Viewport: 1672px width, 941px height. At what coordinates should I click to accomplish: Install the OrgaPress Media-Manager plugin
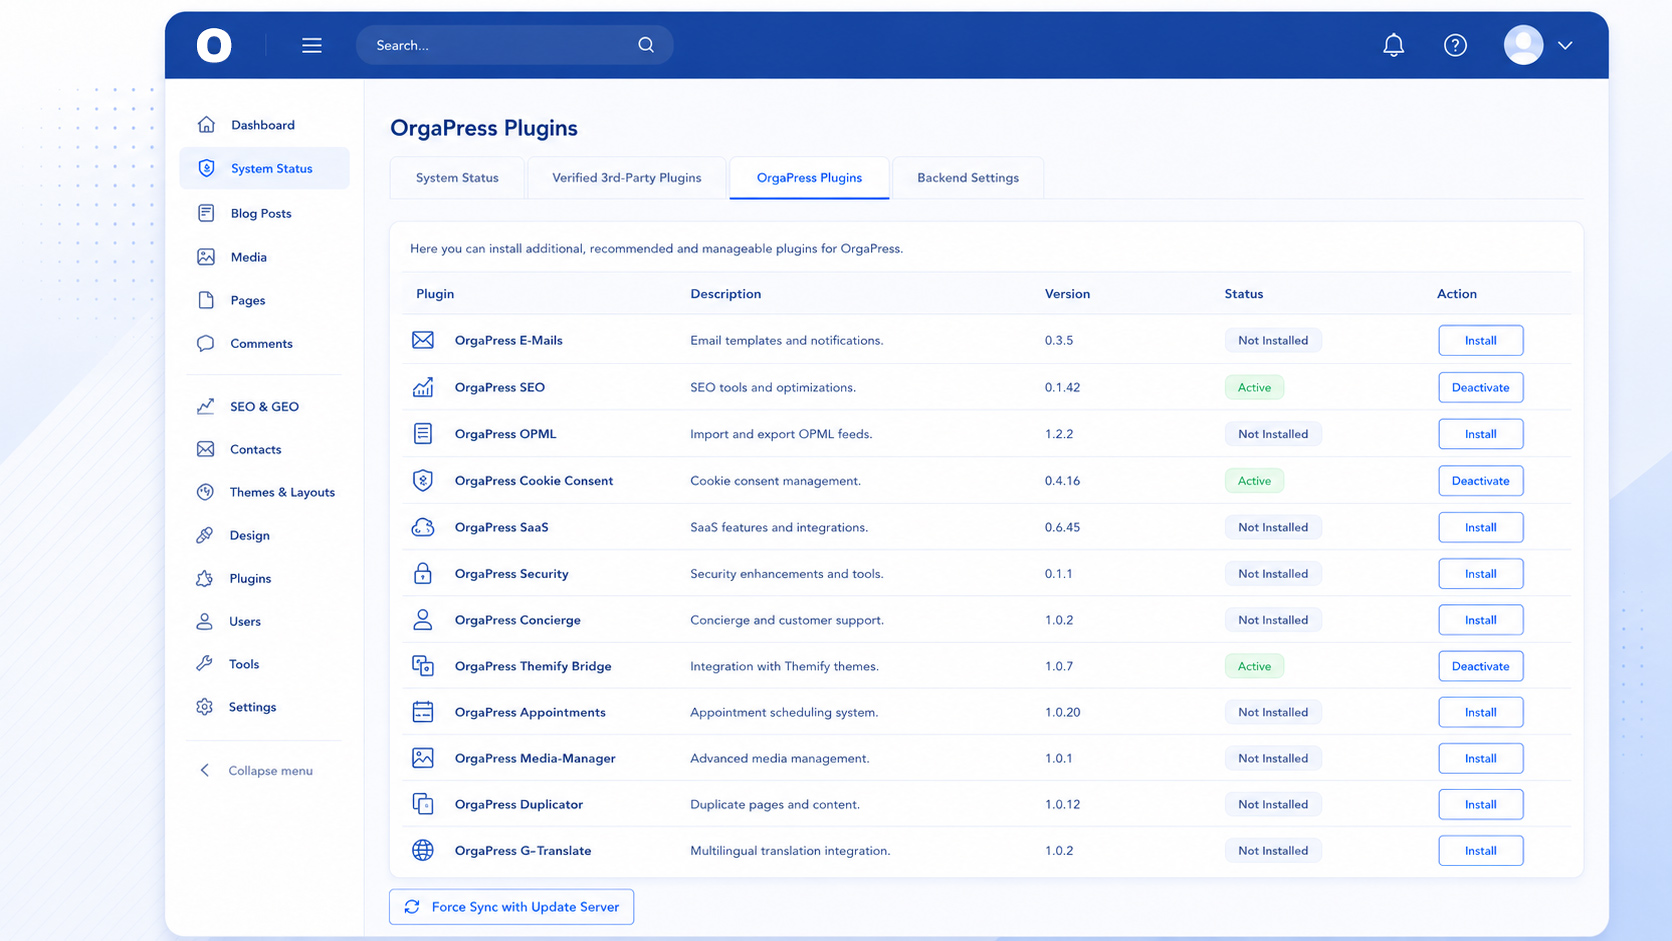click(1480, 758)
